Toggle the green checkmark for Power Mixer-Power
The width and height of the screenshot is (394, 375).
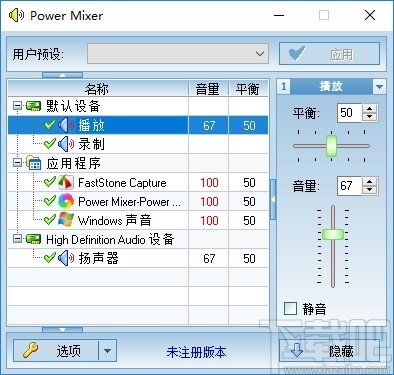pyautogui.click(x=49, y=201)
